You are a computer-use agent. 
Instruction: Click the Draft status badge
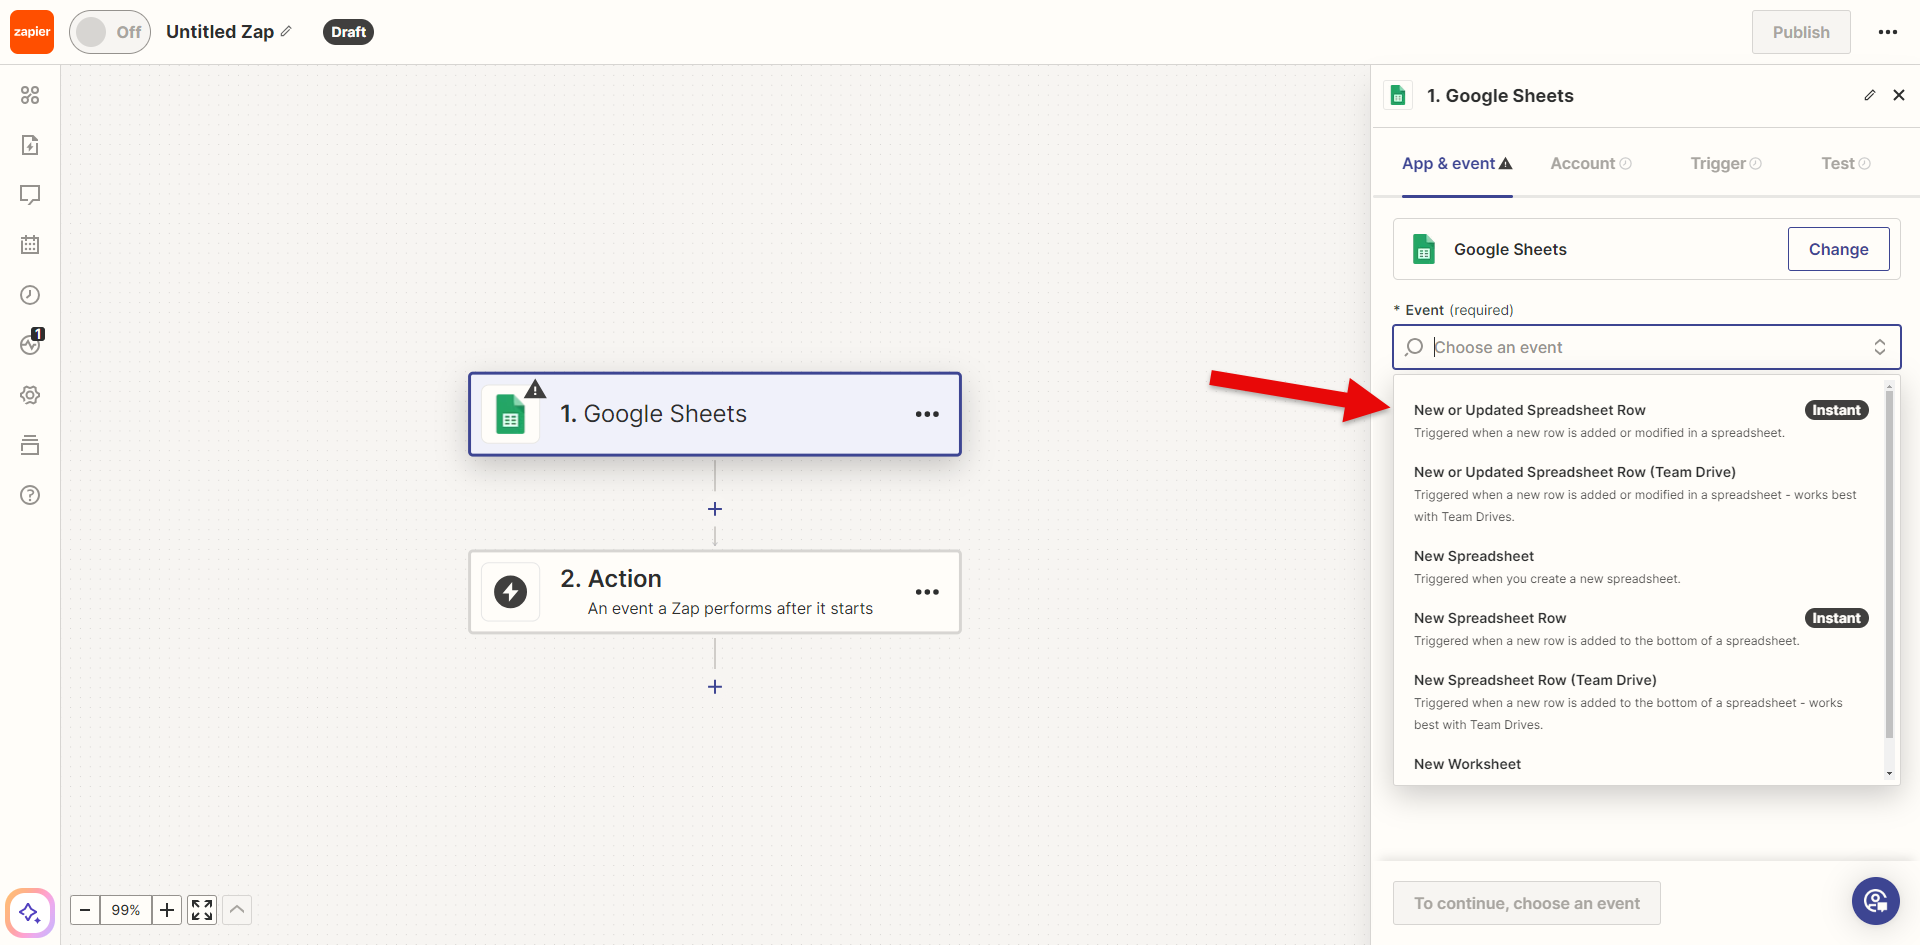click(x=348, y=32)
